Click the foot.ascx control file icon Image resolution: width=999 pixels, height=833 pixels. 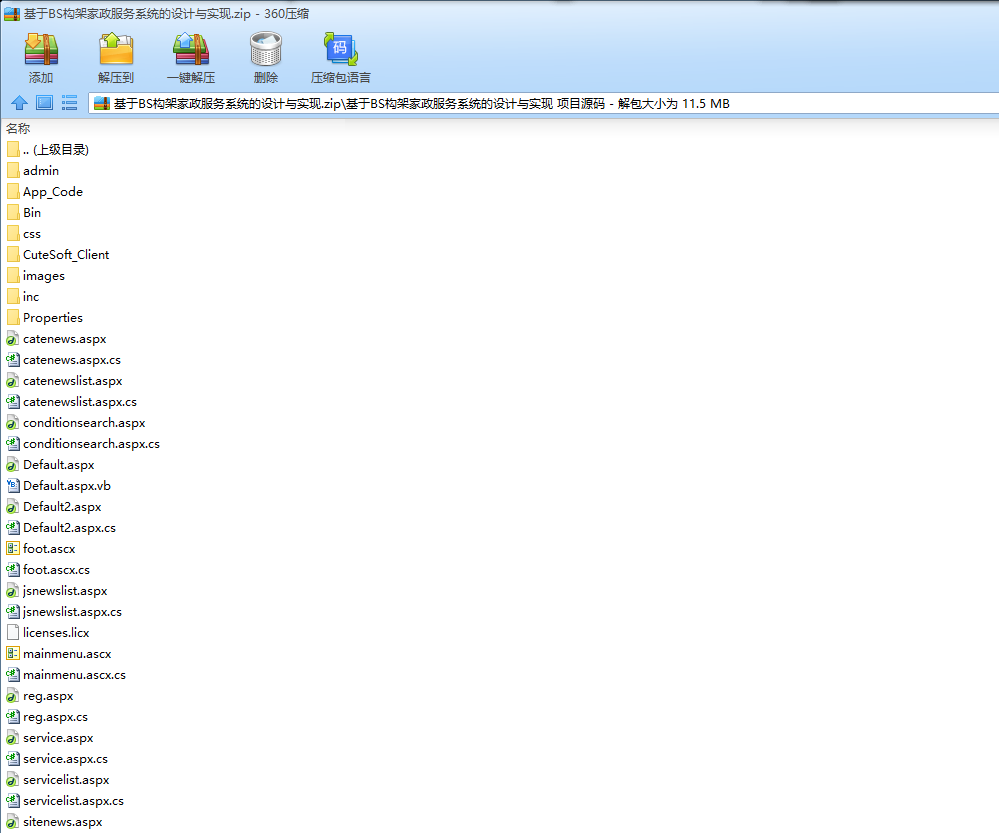(x=13, y=549)
